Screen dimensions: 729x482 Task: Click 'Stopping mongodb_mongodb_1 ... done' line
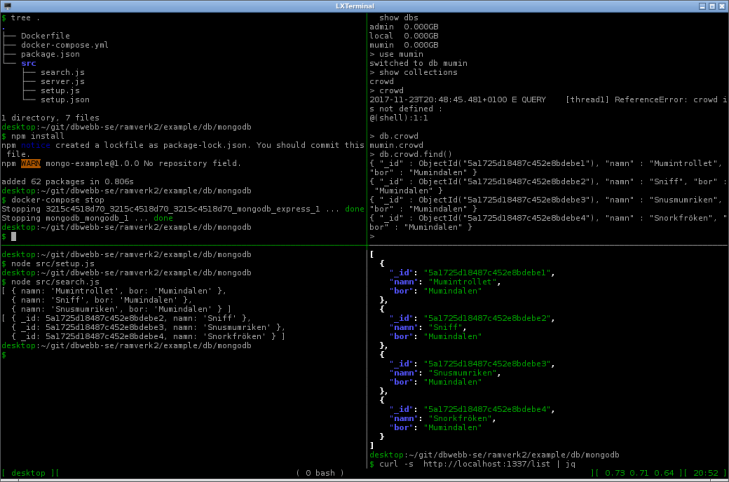pos(87,218)
